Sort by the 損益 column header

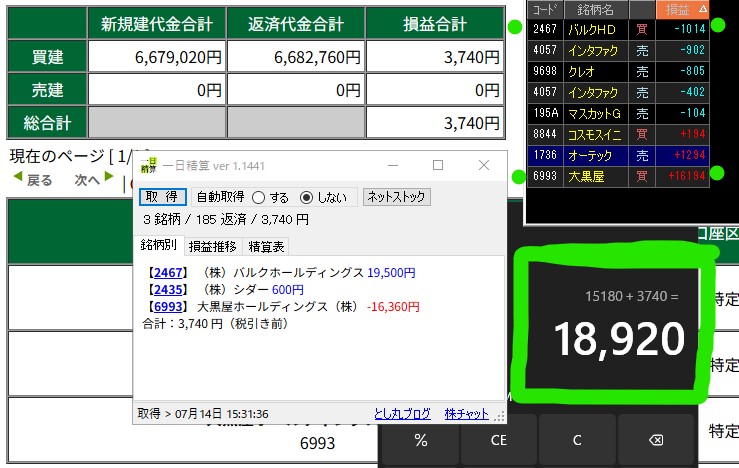pos(682,9)
